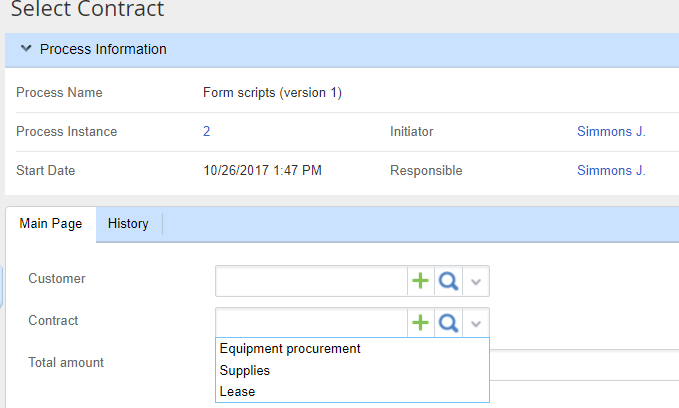The width and height of the screenshot is (679, 408).
Task: Click the Process Information header title
Action: tap(103, 49)
